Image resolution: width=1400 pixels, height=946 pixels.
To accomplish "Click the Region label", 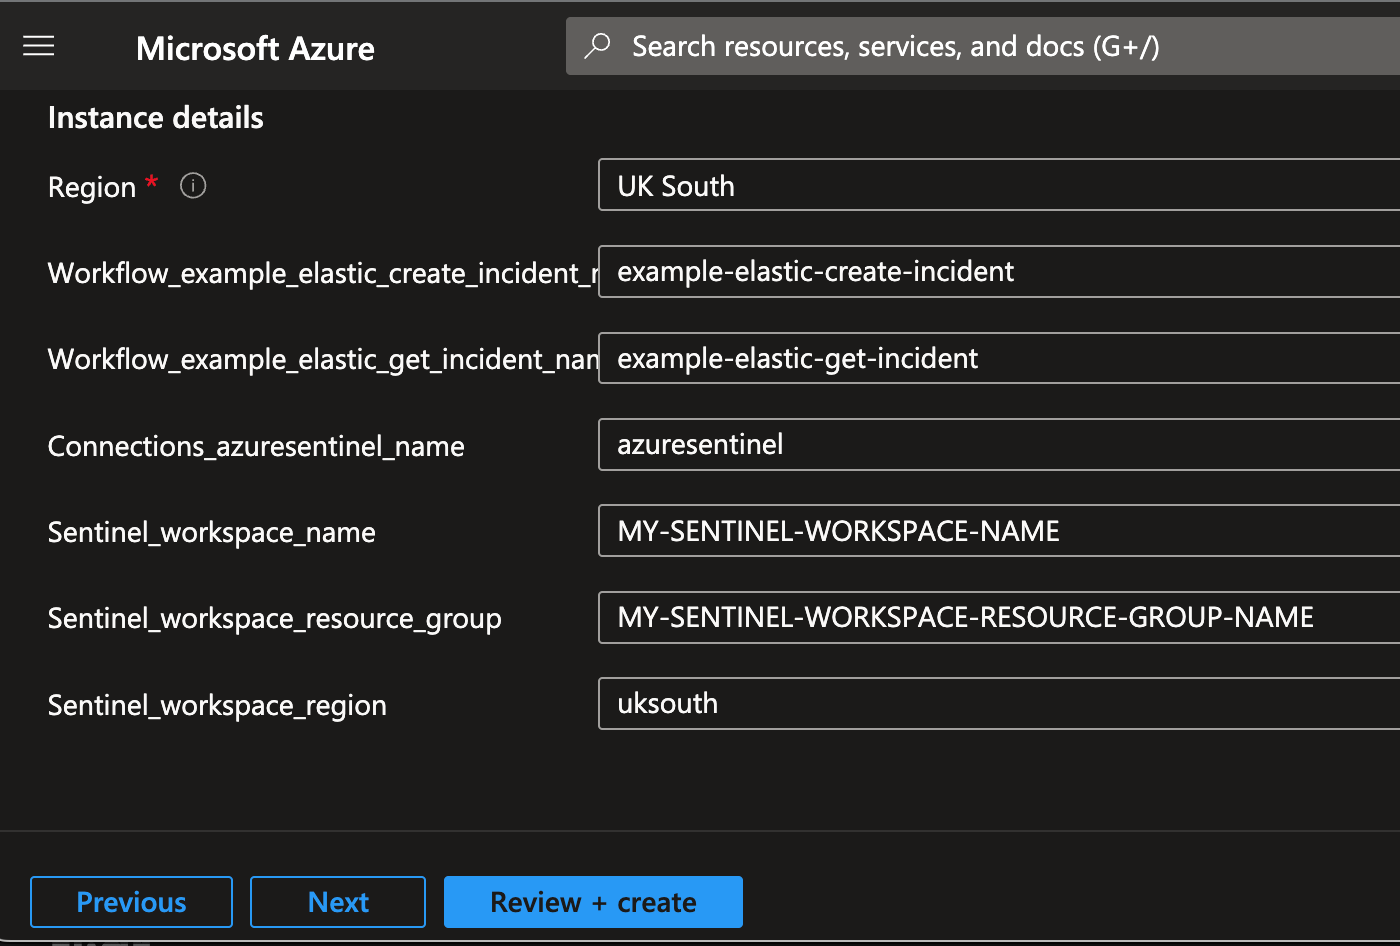I will (x=92, y=187).
